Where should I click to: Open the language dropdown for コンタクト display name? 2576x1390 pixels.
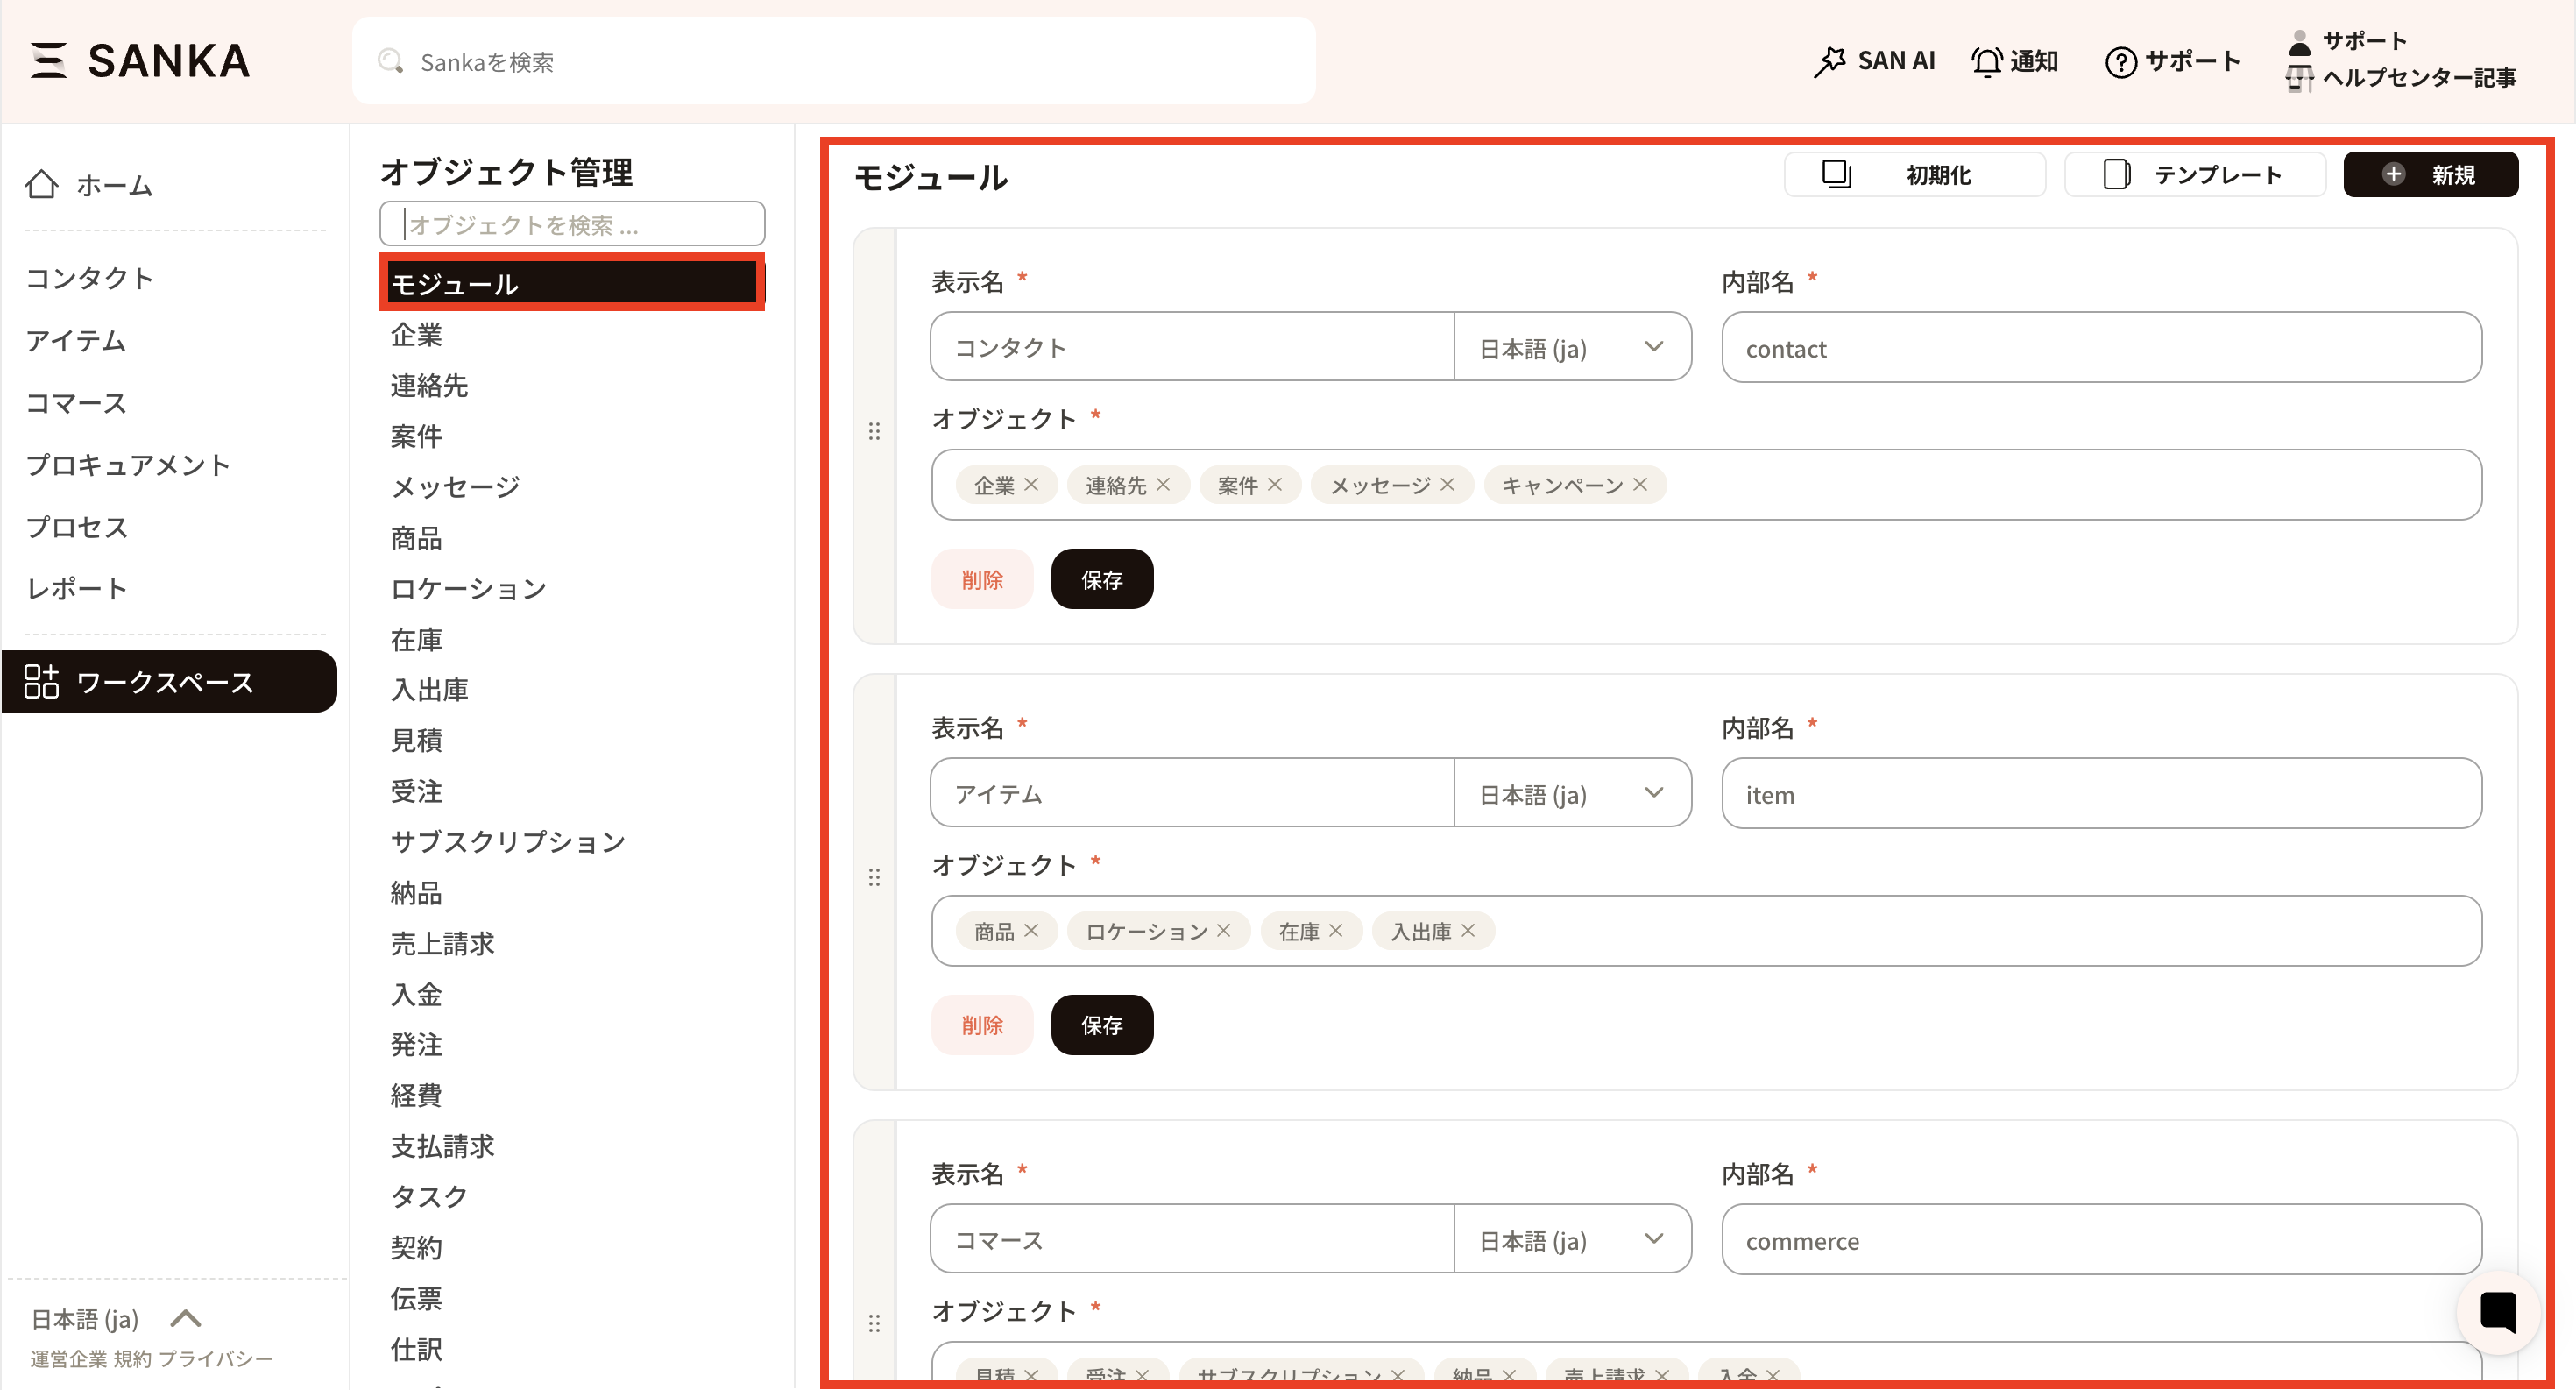point(1572,347)
